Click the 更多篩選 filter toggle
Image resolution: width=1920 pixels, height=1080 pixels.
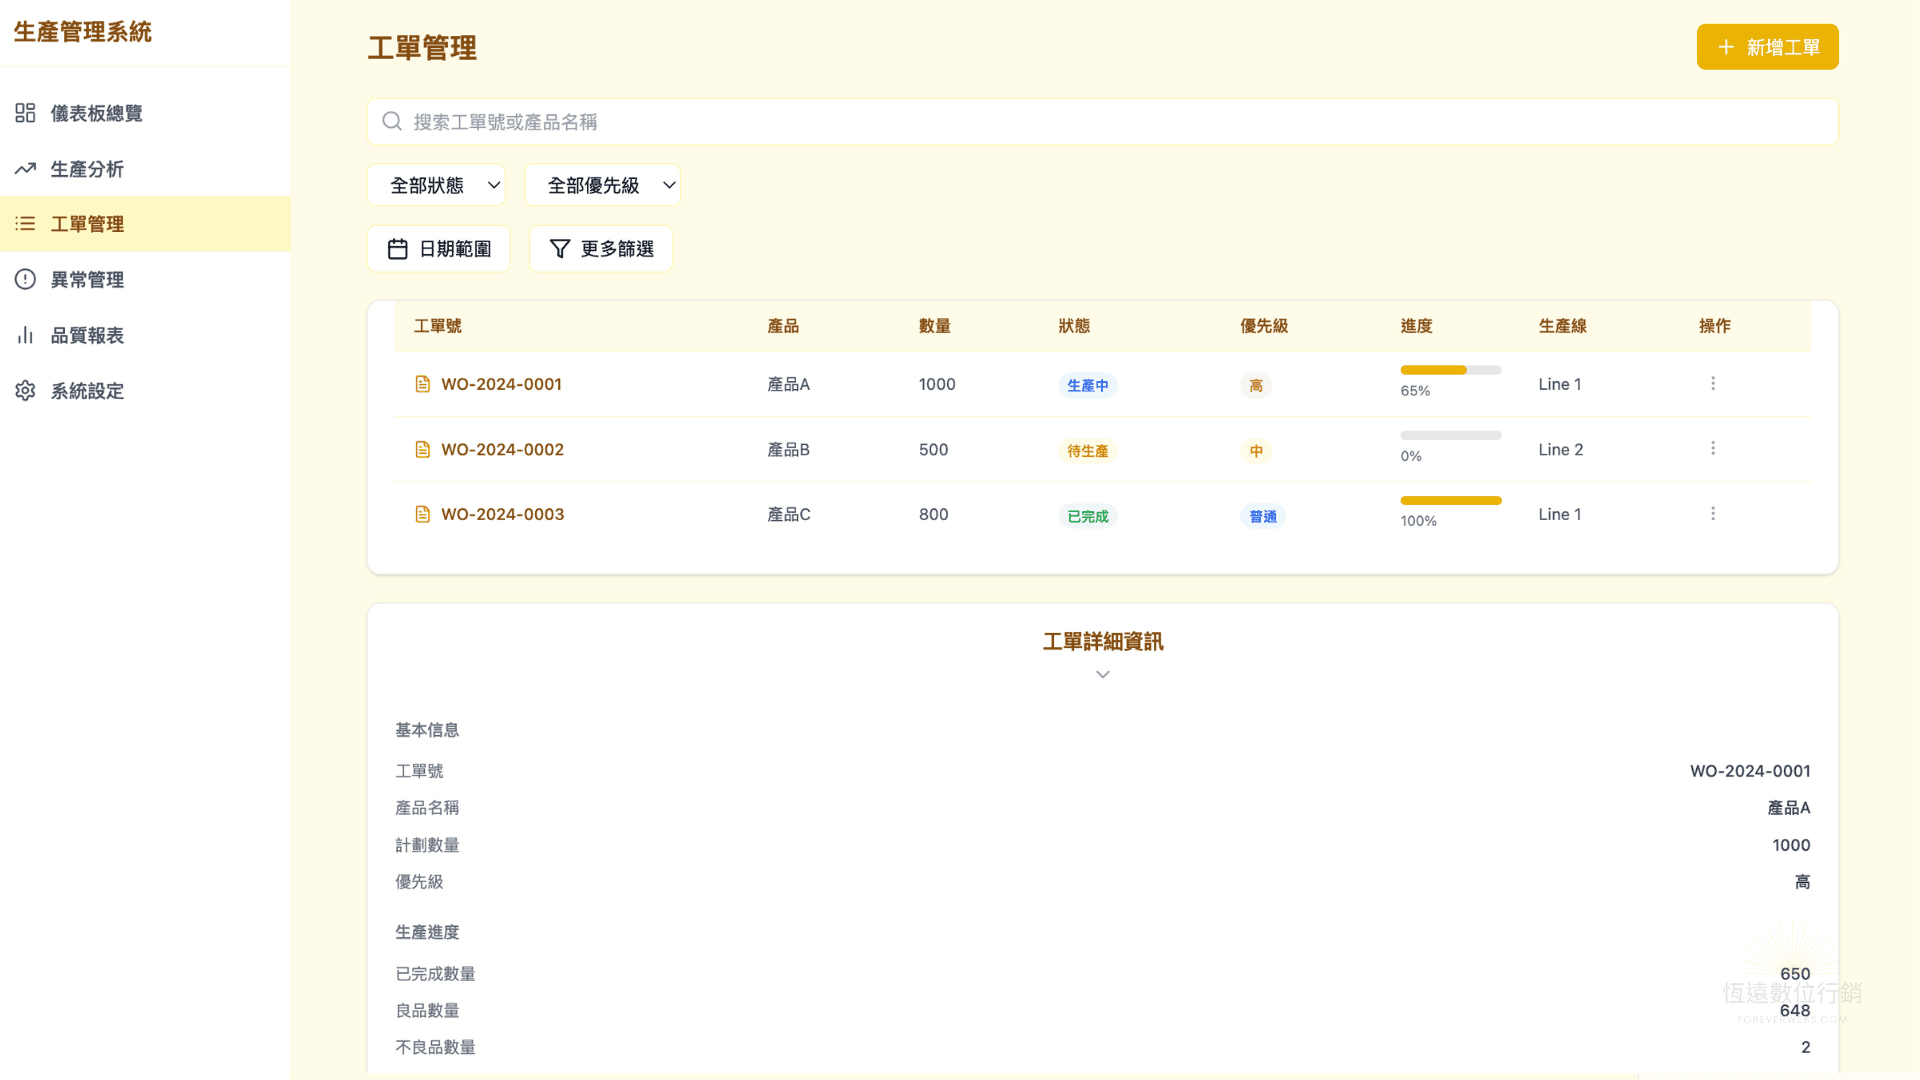tap(600, 248)
